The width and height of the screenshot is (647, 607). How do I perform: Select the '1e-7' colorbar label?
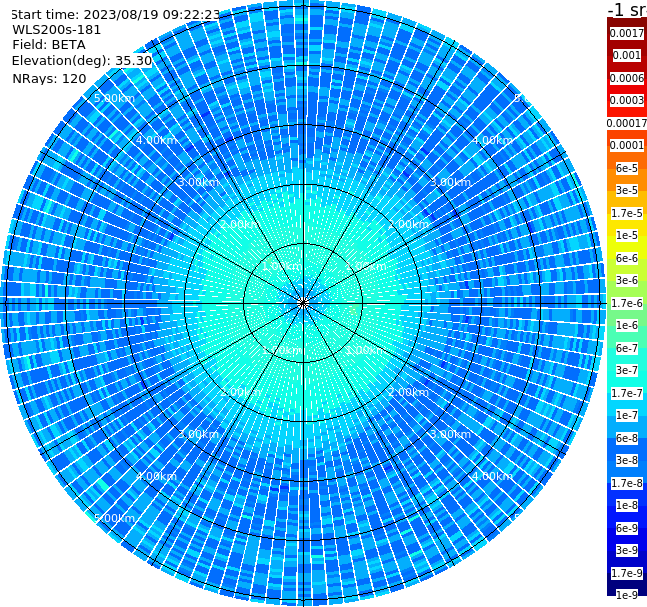pyautogui.click(x=627, y=415)
